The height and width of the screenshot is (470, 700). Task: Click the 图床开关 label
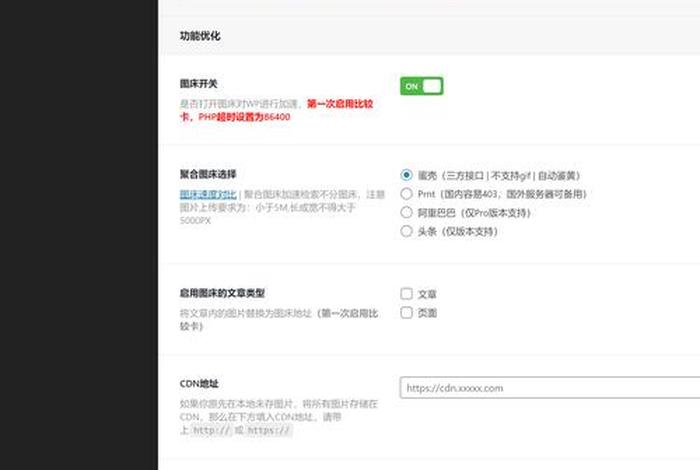[x=199, y=83]
